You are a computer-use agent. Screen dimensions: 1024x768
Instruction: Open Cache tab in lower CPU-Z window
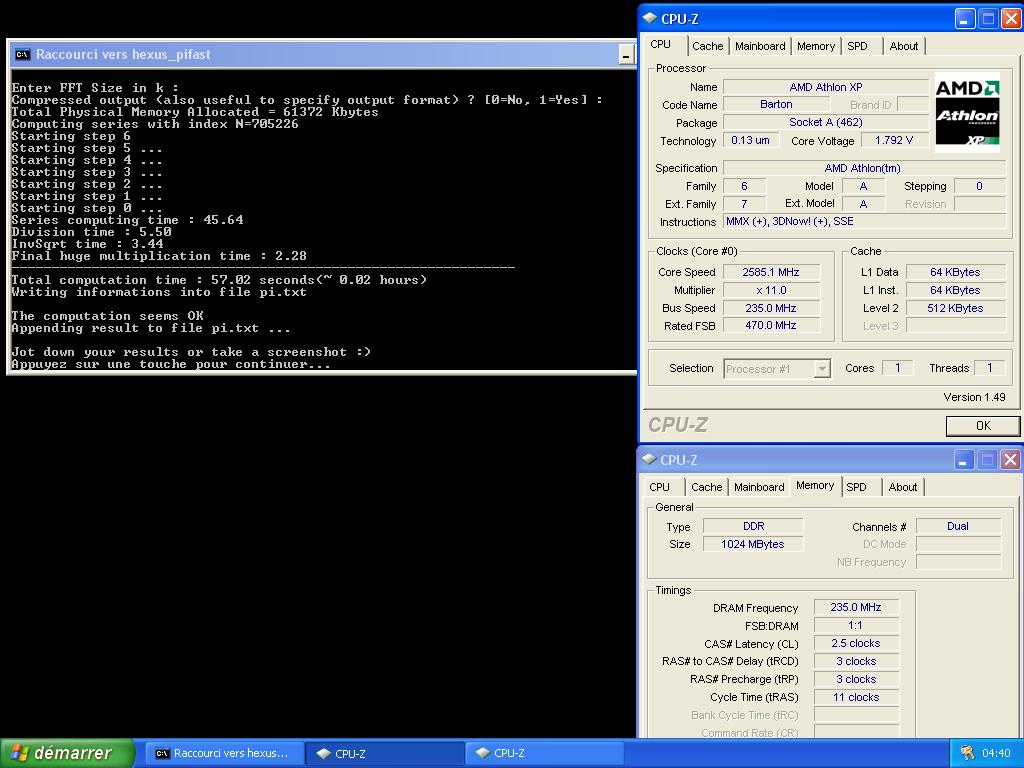coord(707,487)
